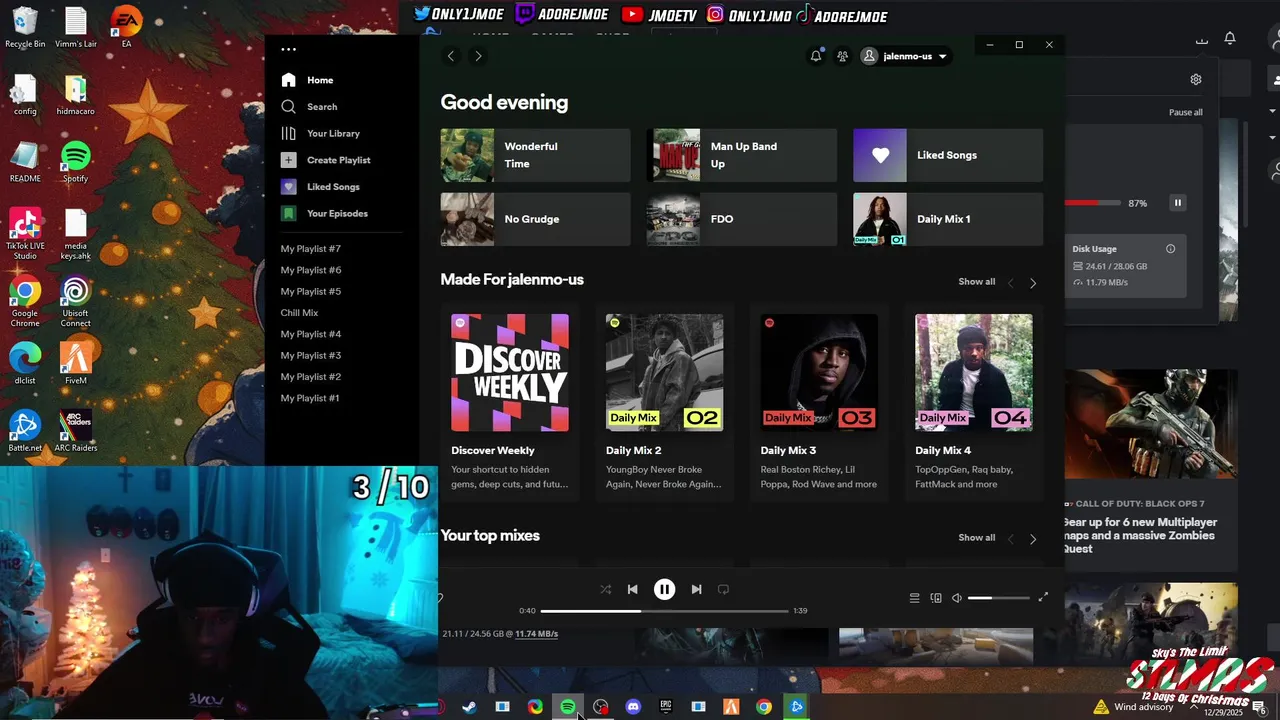Open Battle.net downloads settings gear

click(x=1196, y=79)
